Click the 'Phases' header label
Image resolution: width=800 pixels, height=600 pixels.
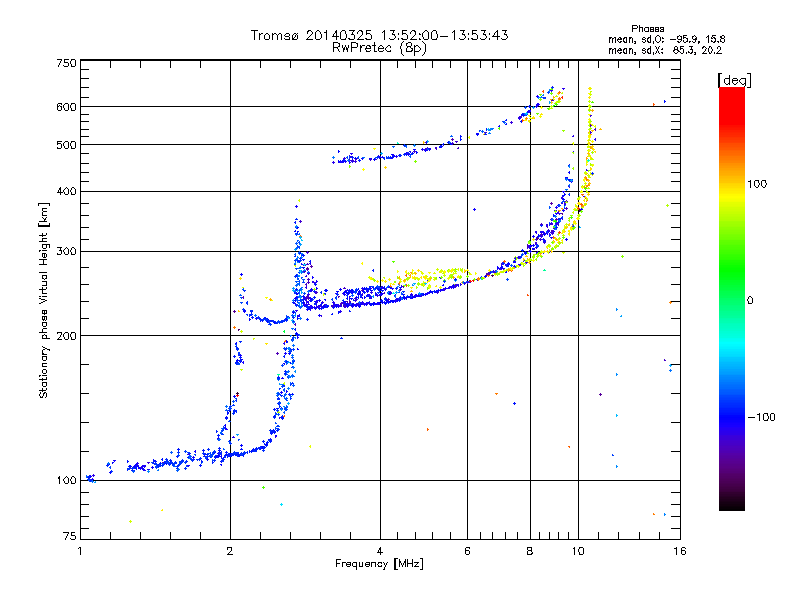[647, 29]
